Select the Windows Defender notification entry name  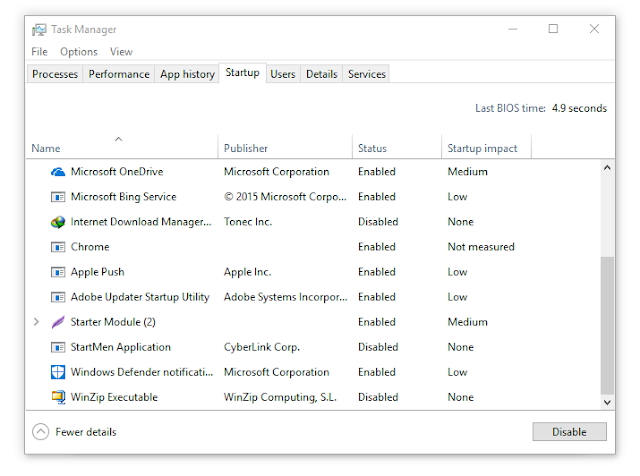coord(142,372)
